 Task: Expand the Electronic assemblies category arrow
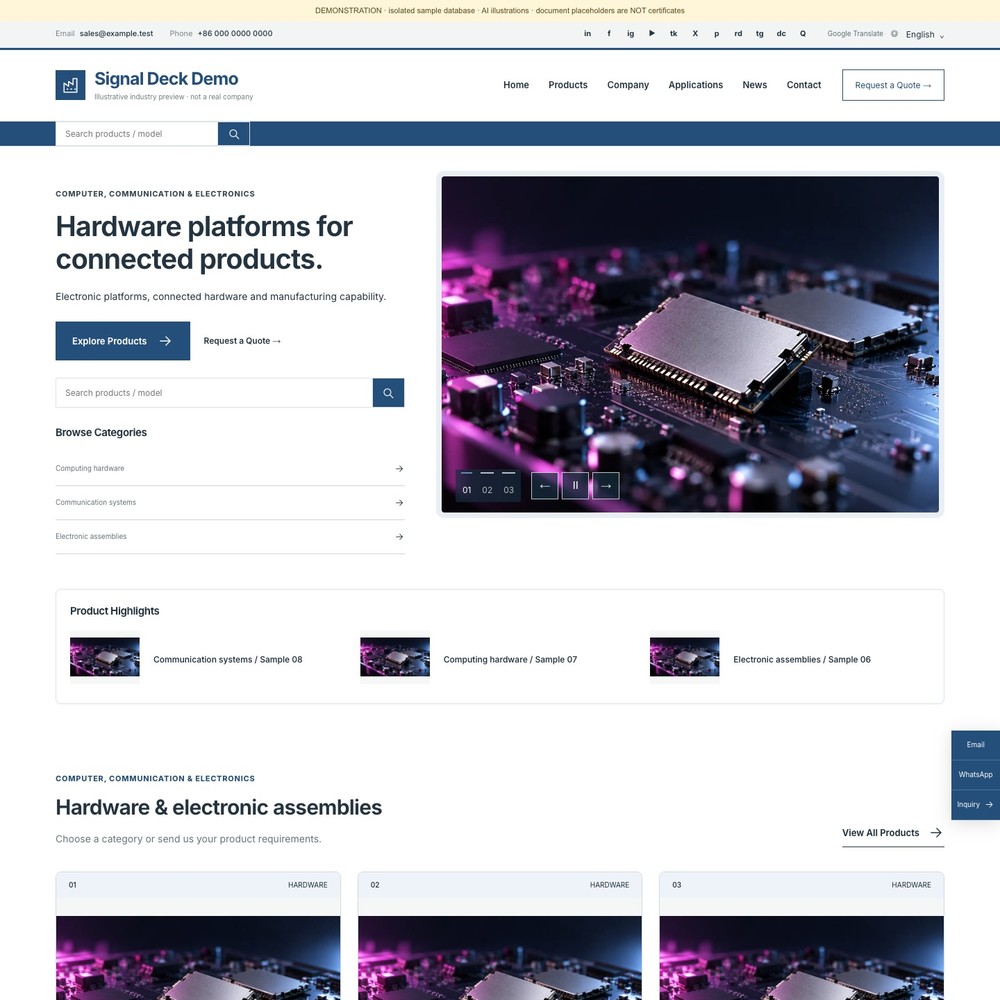pyautogui.click(x=399, y=537)
